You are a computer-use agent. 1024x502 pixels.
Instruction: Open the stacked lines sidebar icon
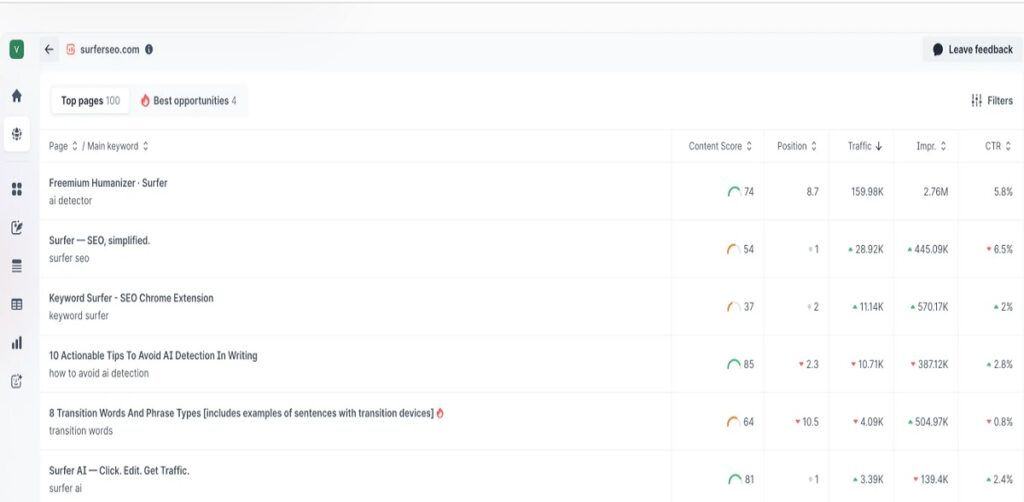click(17, 266)
